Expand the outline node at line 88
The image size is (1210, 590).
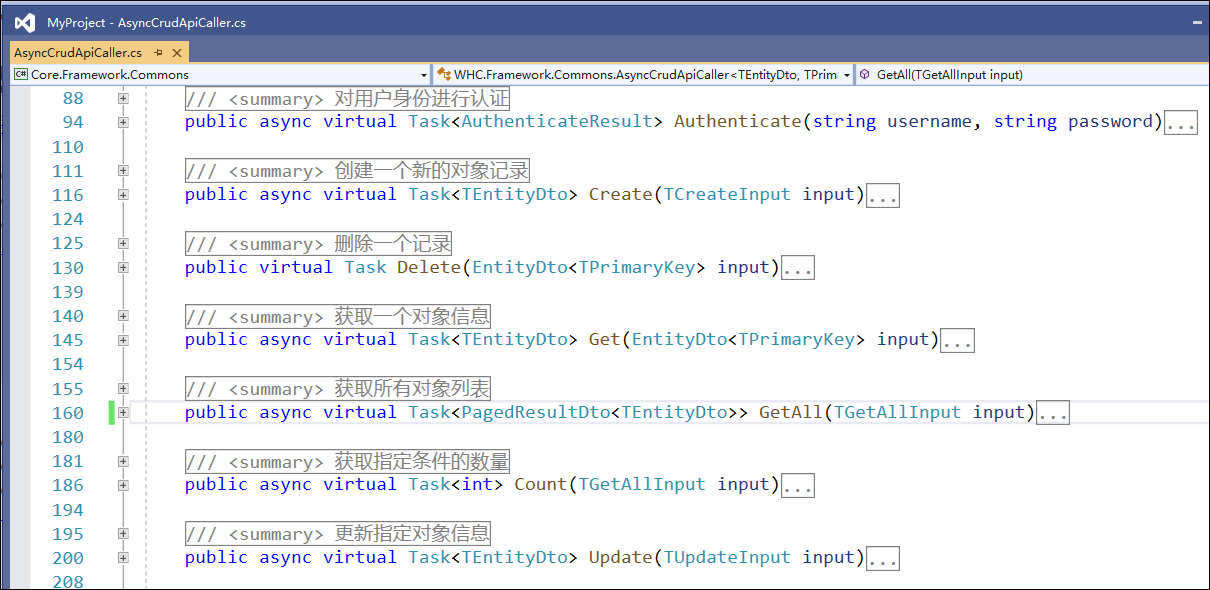(x=123, y=98)
